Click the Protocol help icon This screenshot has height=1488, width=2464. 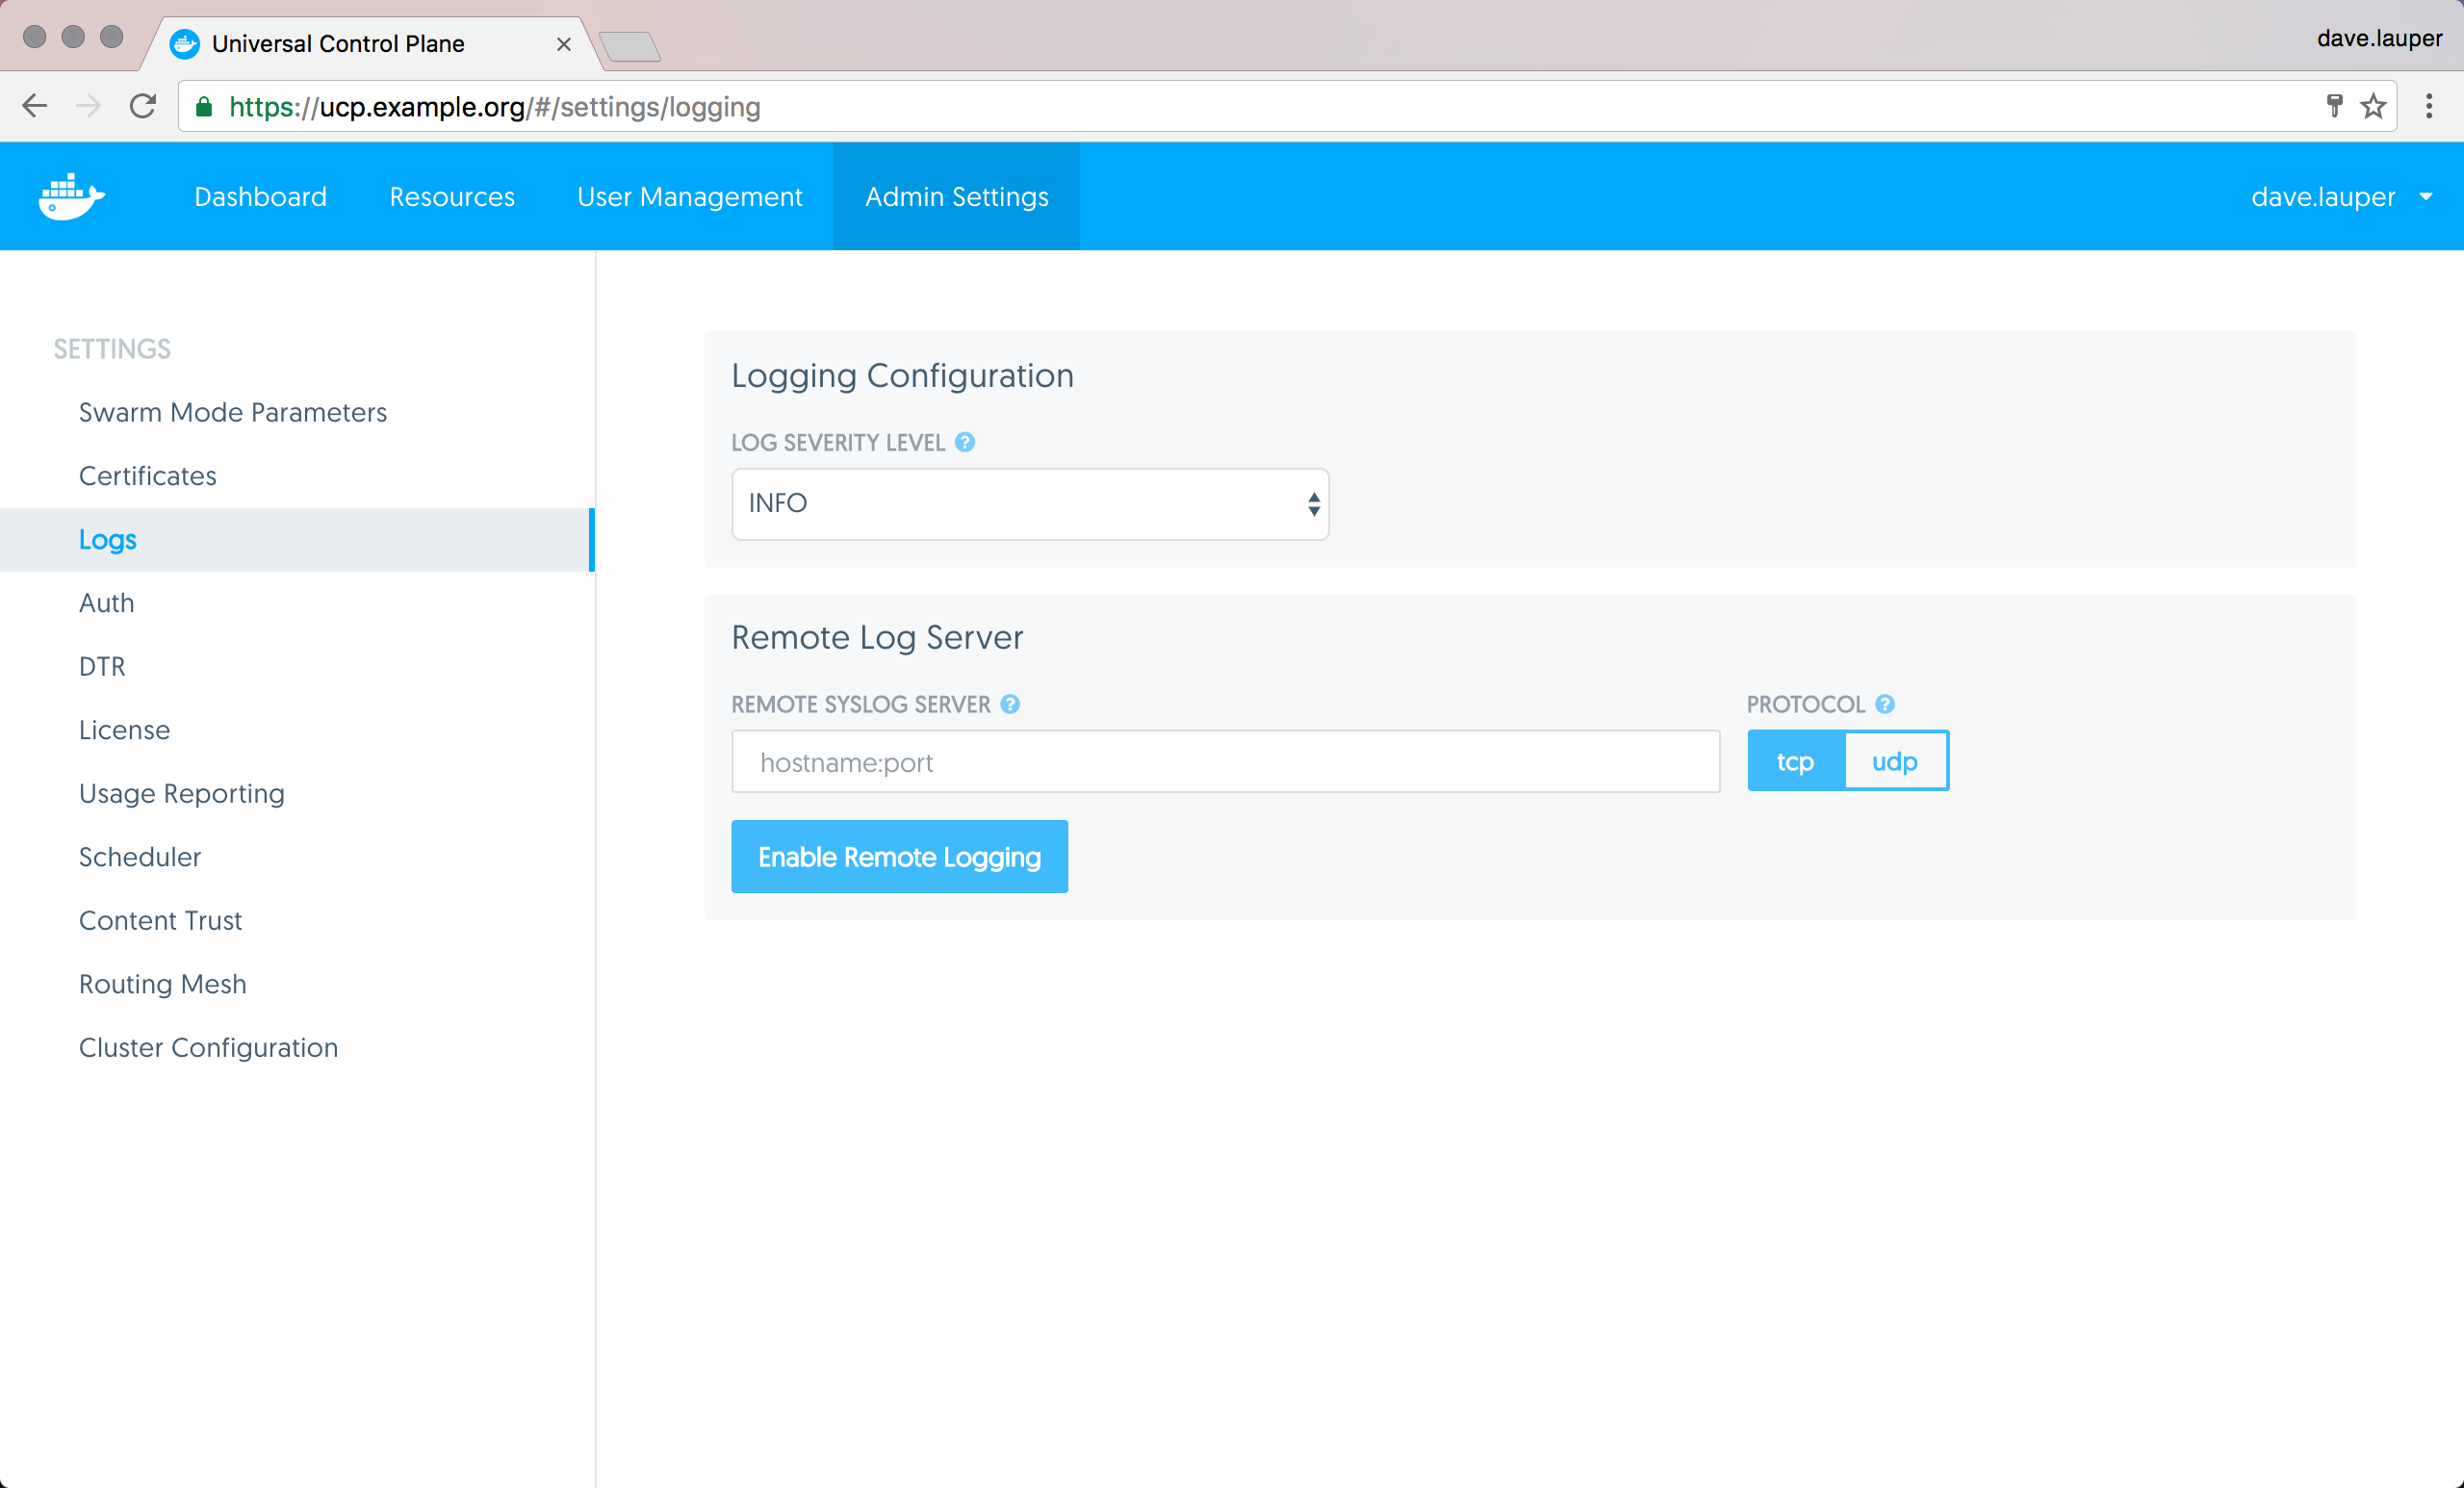tap(1885, 704)
